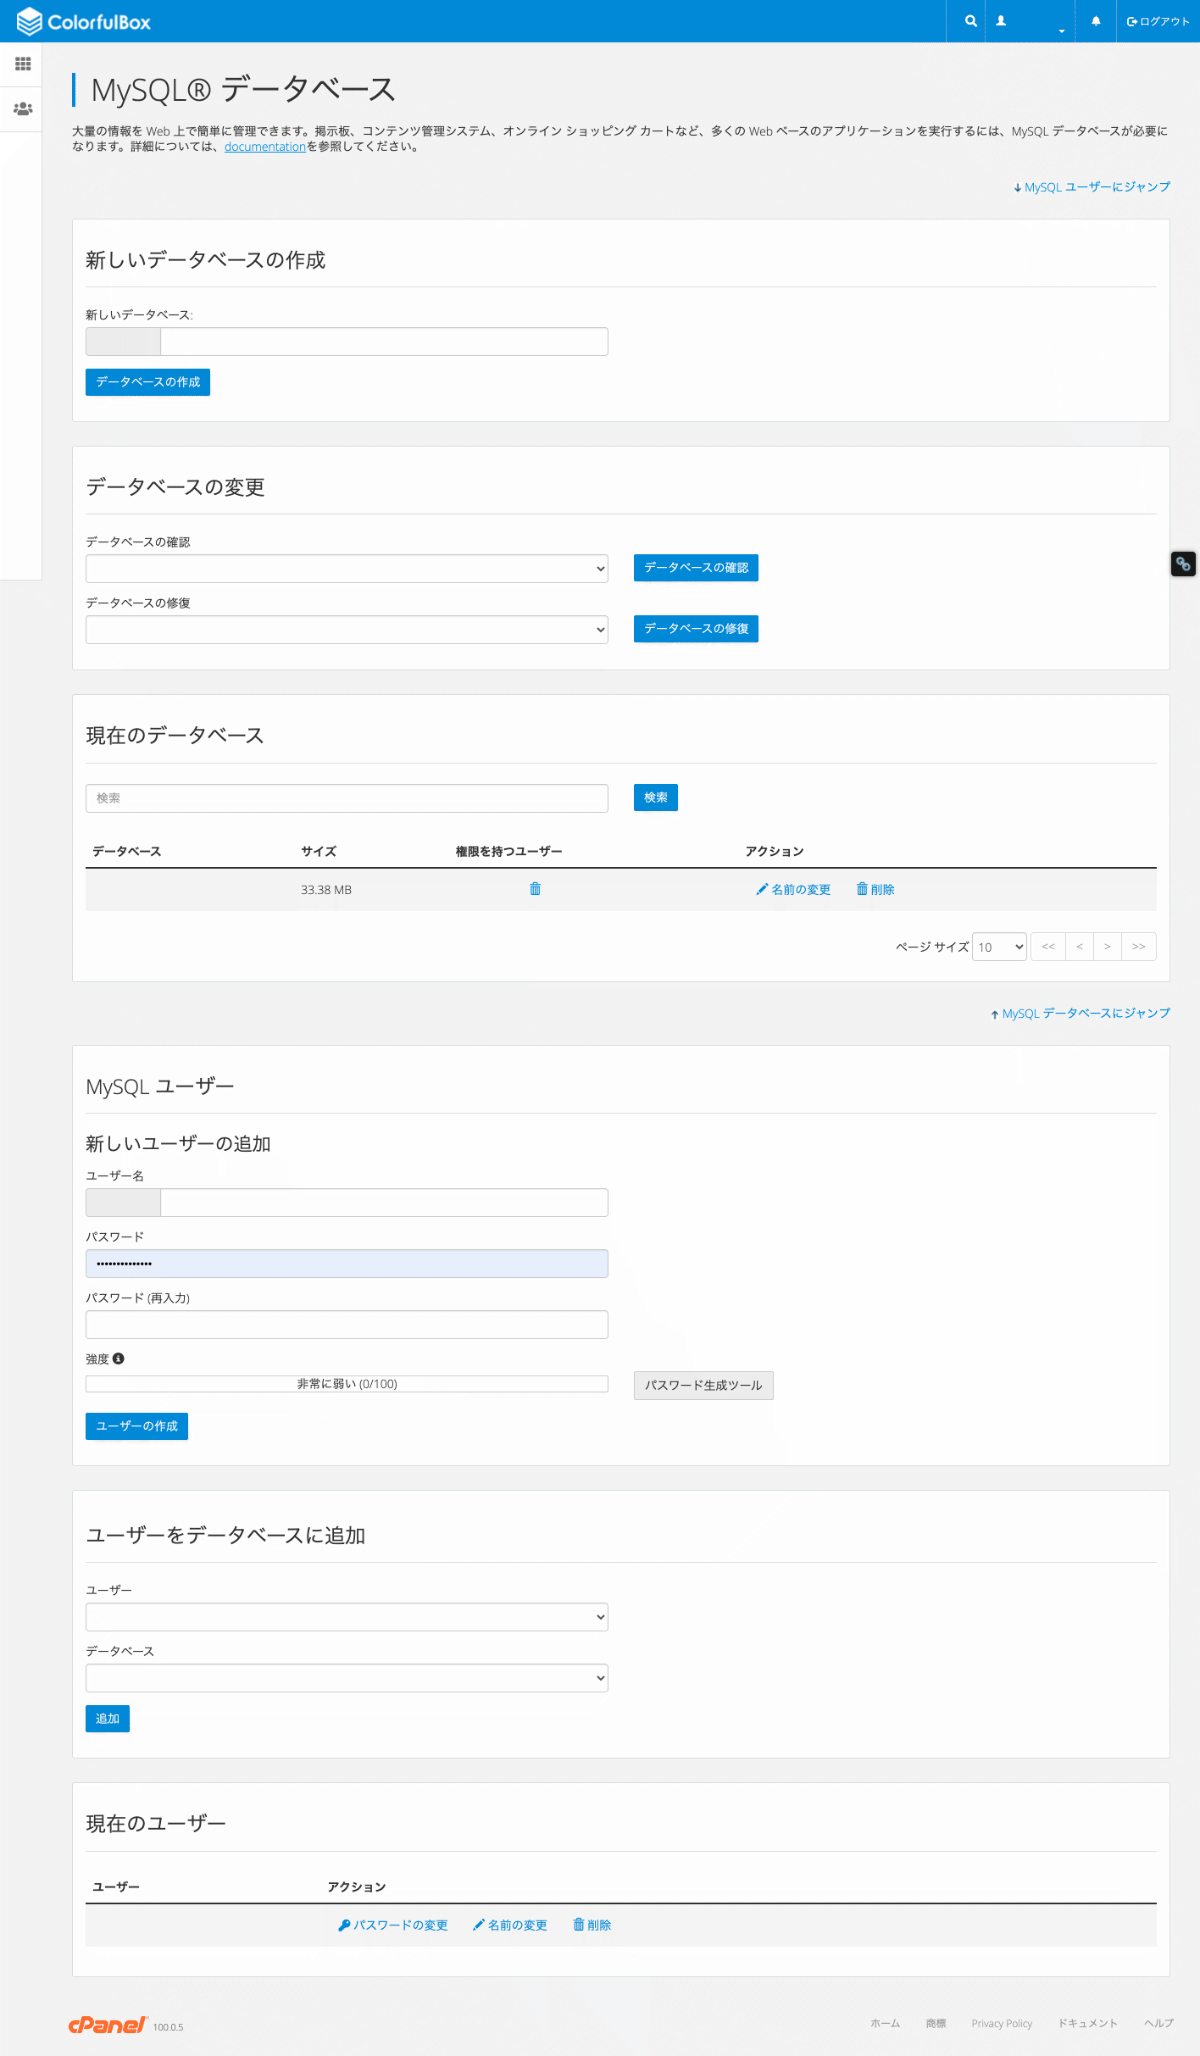Image resolution: width=1200 pixels, height=2056 pixels.
Task: Delete the current user via 削除
Action: 592,1926
